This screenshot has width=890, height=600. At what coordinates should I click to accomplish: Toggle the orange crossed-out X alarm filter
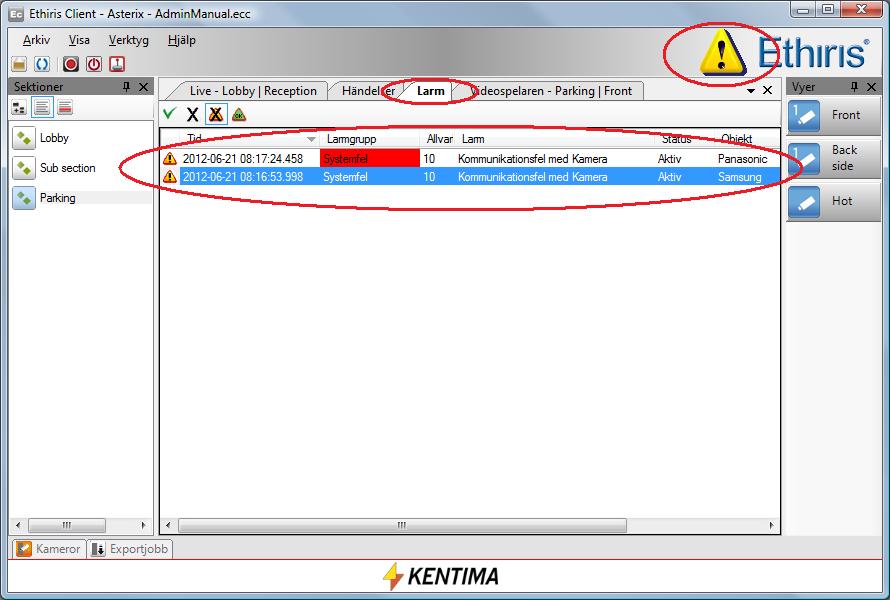[x=216, y=114]
